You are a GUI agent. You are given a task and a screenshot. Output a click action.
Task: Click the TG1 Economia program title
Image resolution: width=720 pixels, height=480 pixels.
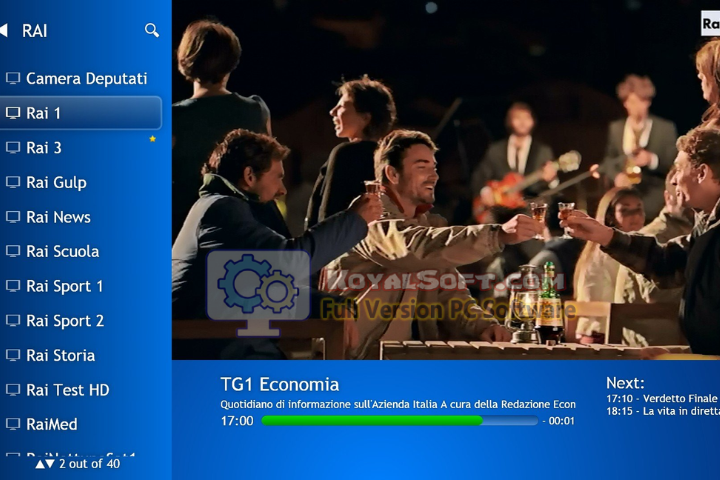click(x=280, y=384)
